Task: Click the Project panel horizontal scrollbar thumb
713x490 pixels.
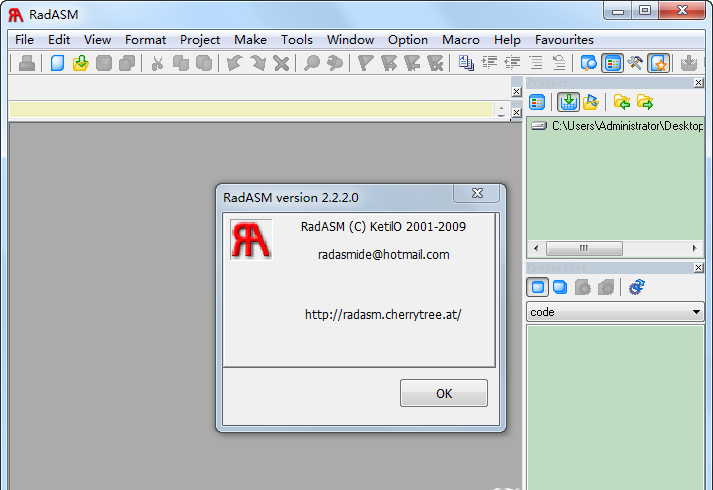Action: (584, 248)
